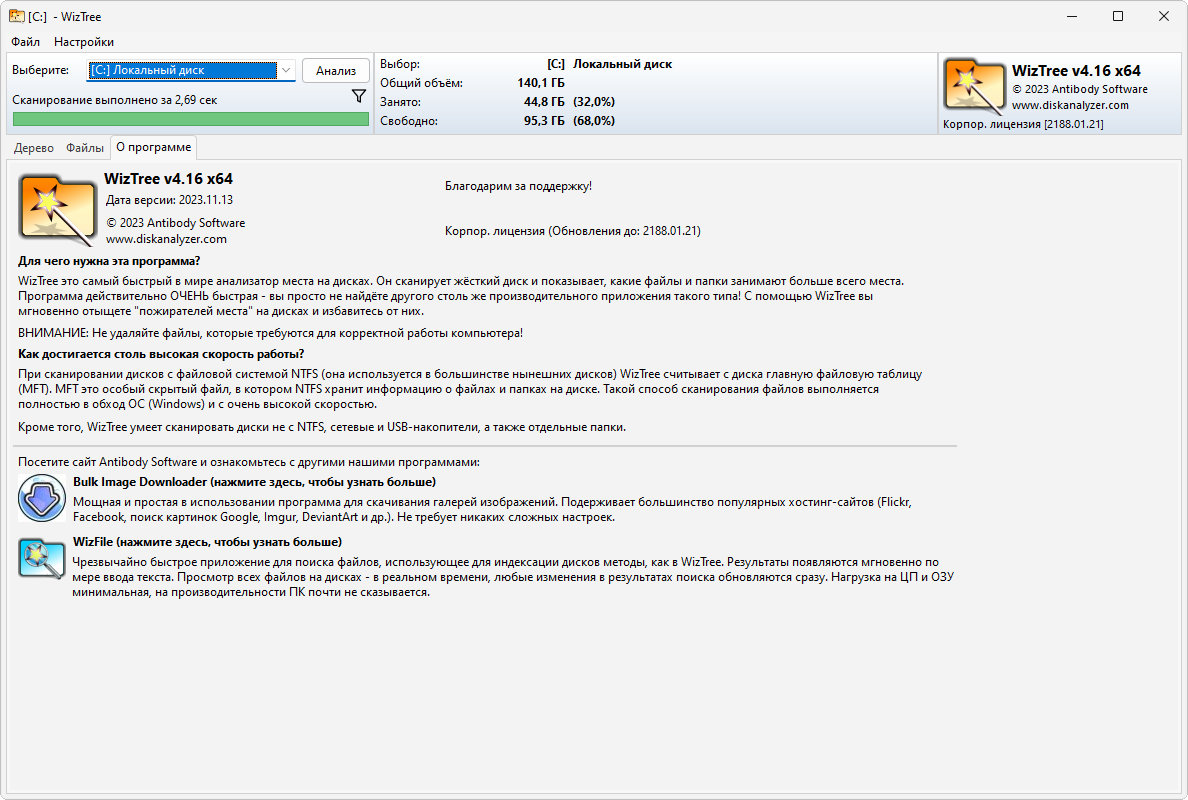1188x800 pixels.
Task: Click 'Посетите сайт Antibody Software' line
Action: pos(249,462)
